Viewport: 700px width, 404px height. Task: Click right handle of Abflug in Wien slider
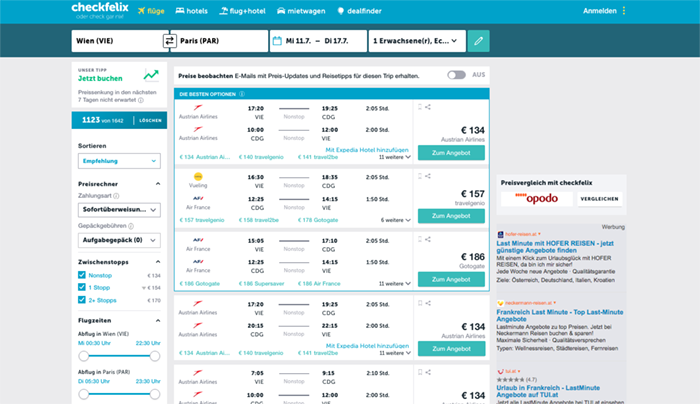tap(155, 356)
